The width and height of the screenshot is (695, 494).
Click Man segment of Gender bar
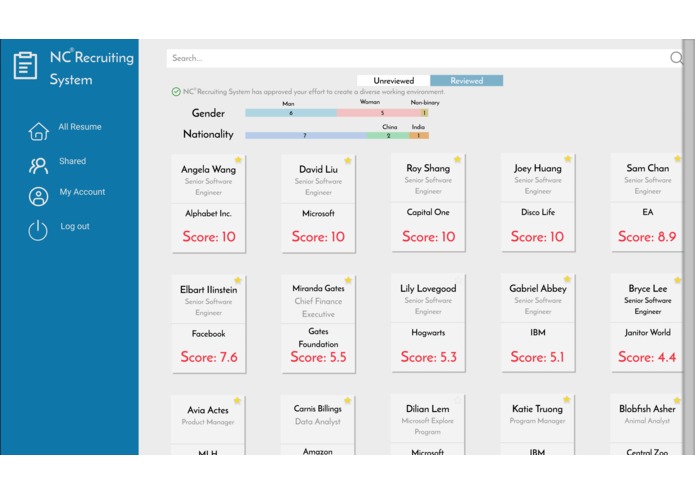291,113
